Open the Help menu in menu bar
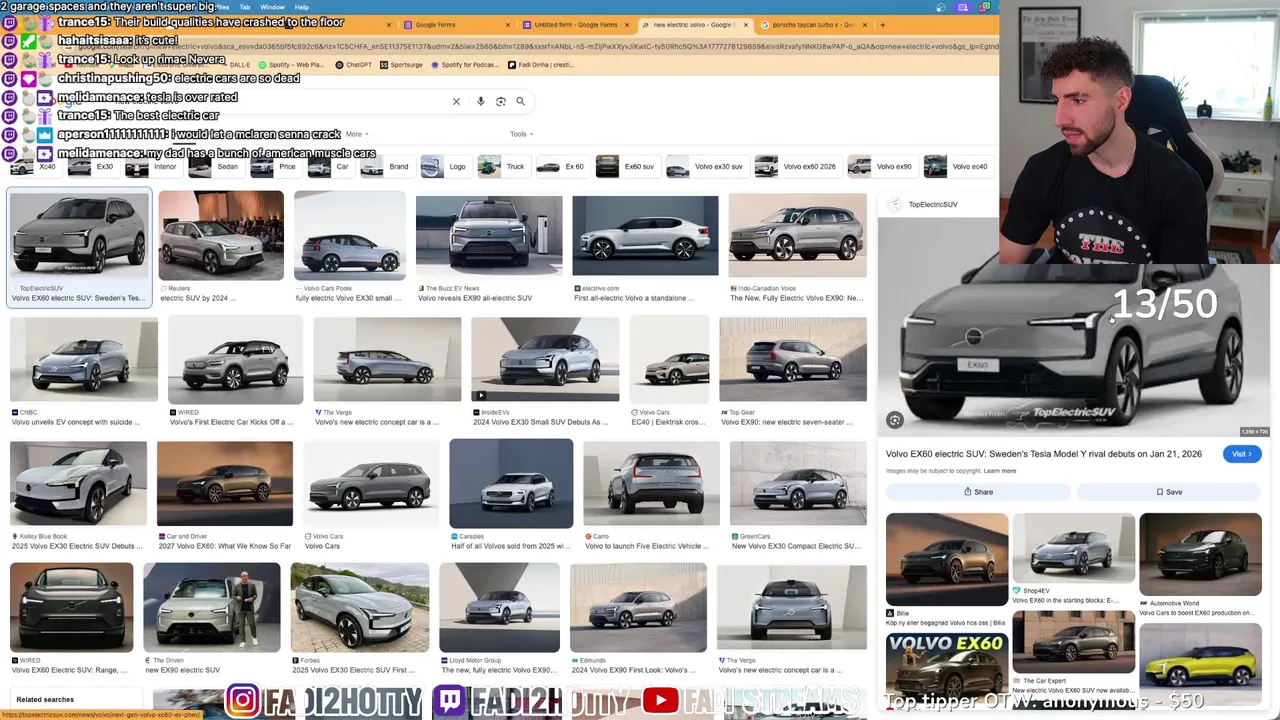The height and width of the screenshot is (720, 1280). point(302,7)
